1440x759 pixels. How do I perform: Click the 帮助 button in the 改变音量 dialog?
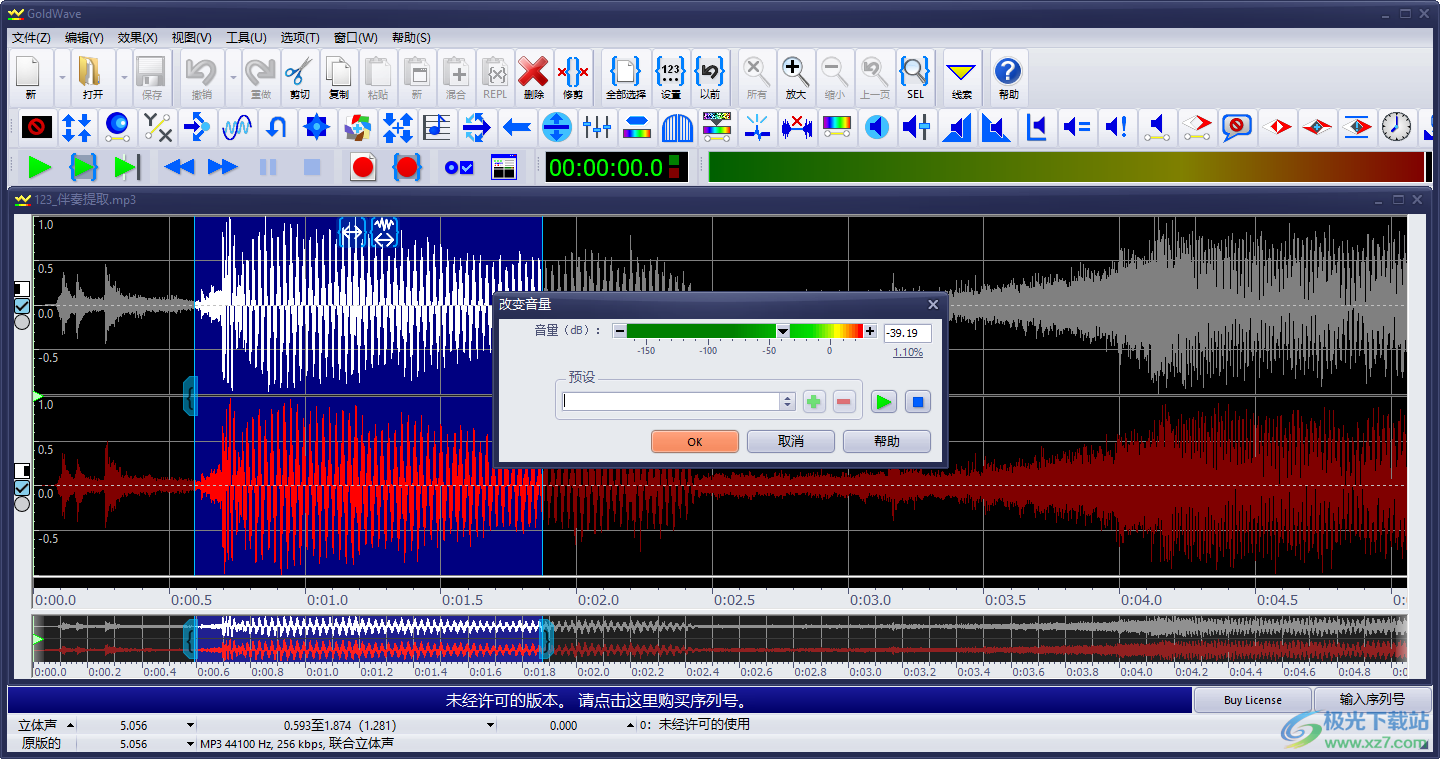coord(887,441)
